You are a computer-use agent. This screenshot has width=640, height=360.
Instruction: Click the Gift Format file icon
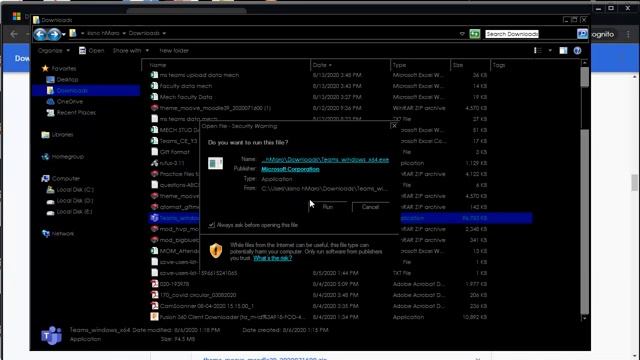154,152
